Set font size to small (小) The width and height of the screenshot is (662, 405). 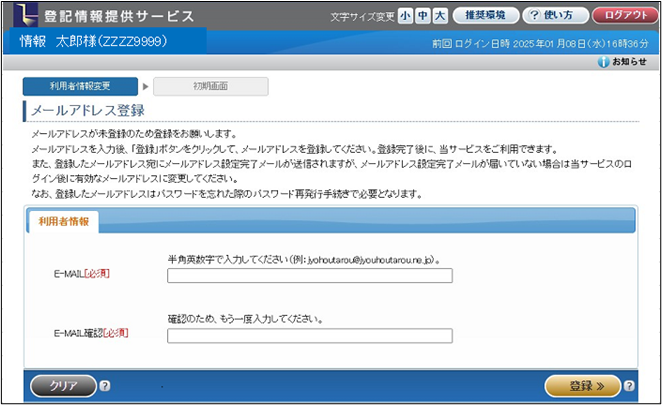tap(405, 16)
